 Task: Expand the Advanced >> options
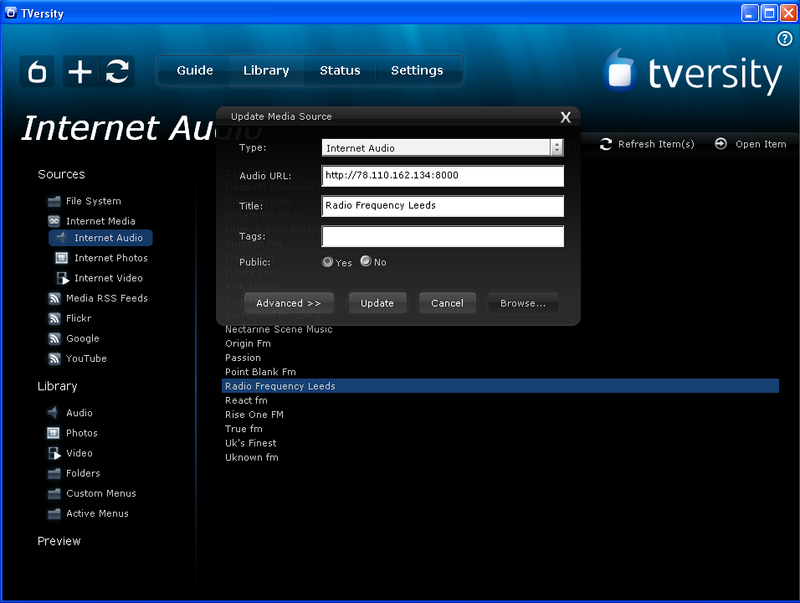pos(288,303)
